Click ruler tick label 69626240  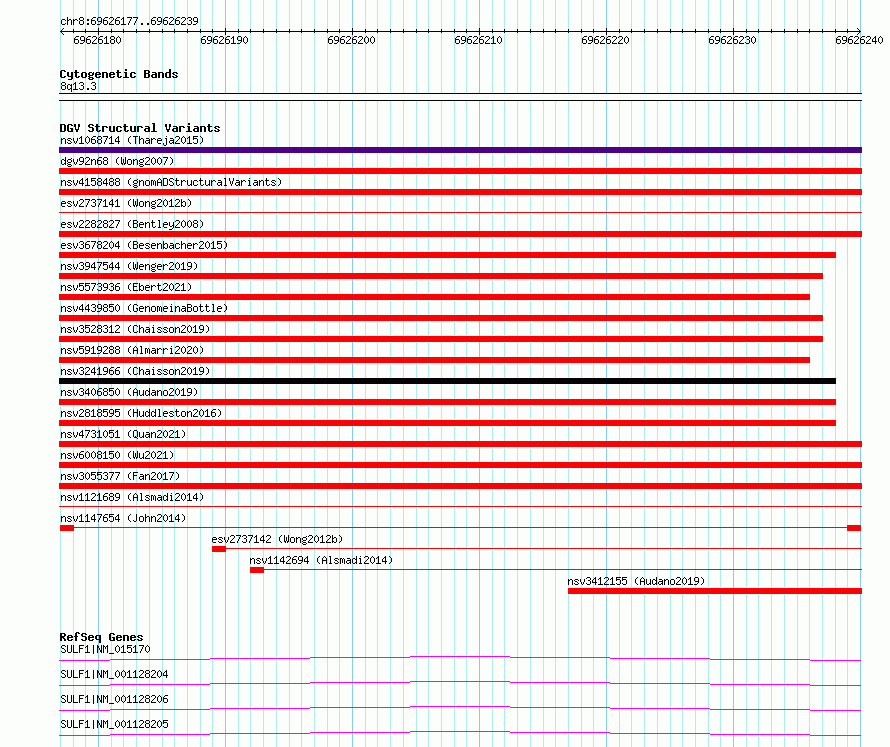pyautogui.click(x=859, y=40)
